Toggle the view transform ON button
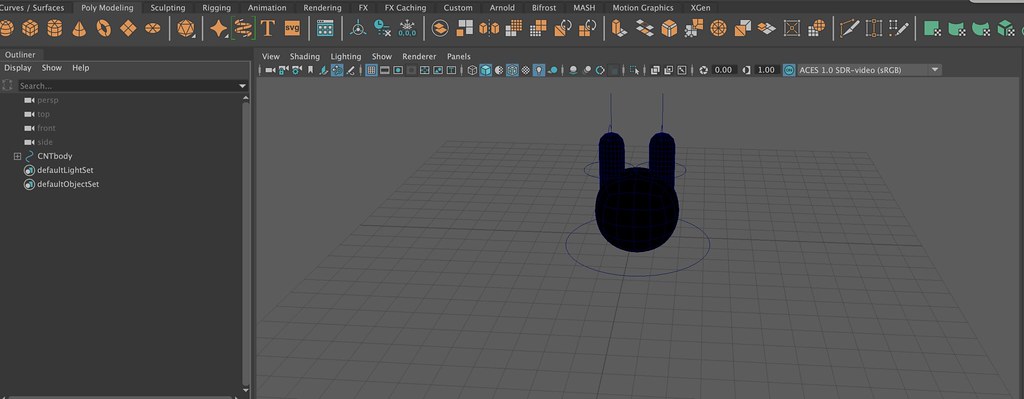The width and height of the screenshot is (1024, 399). 789,70
